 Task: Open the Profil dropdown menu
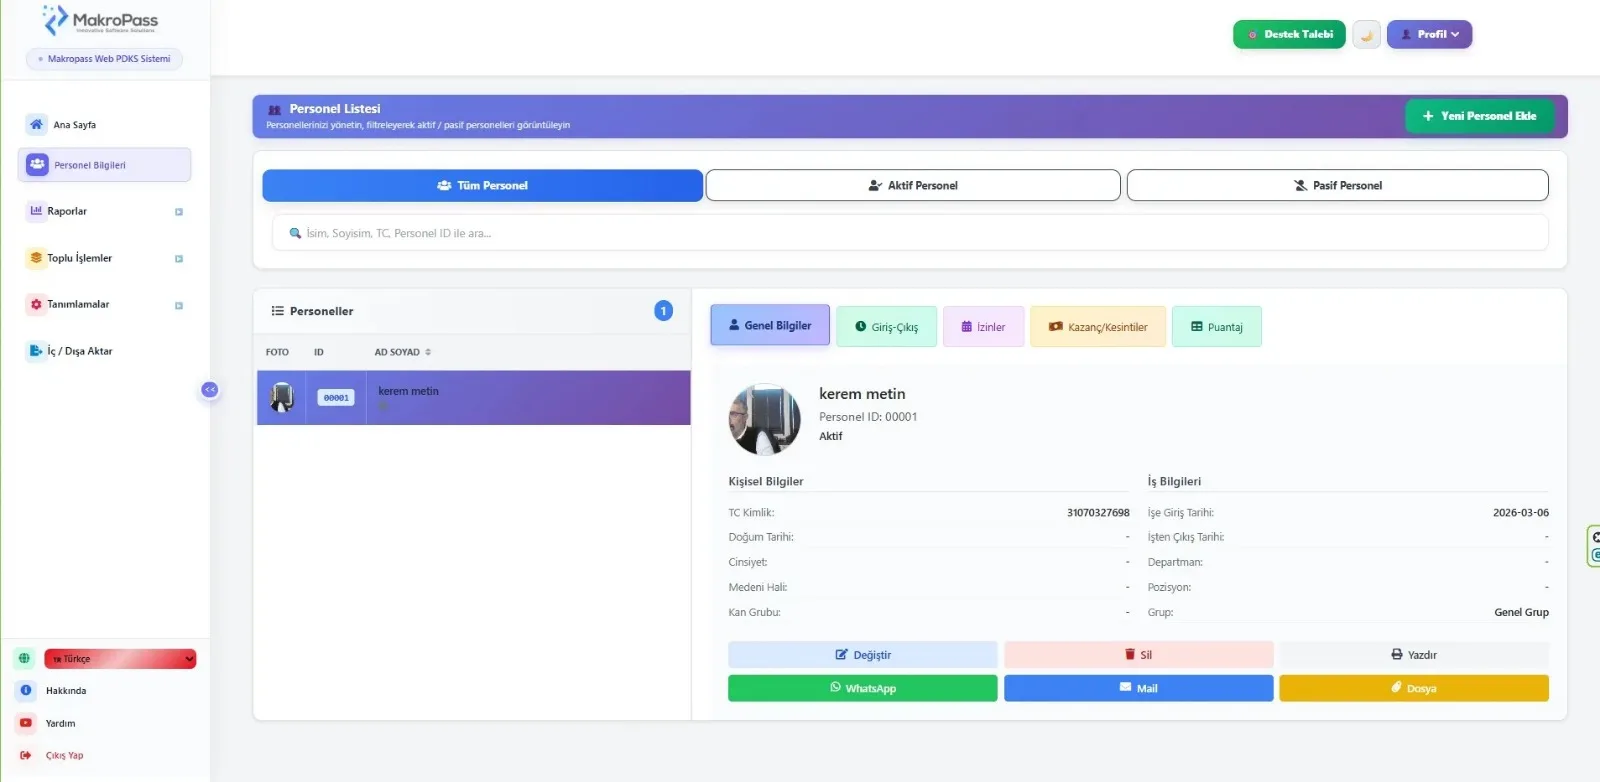pos(1429,35)
